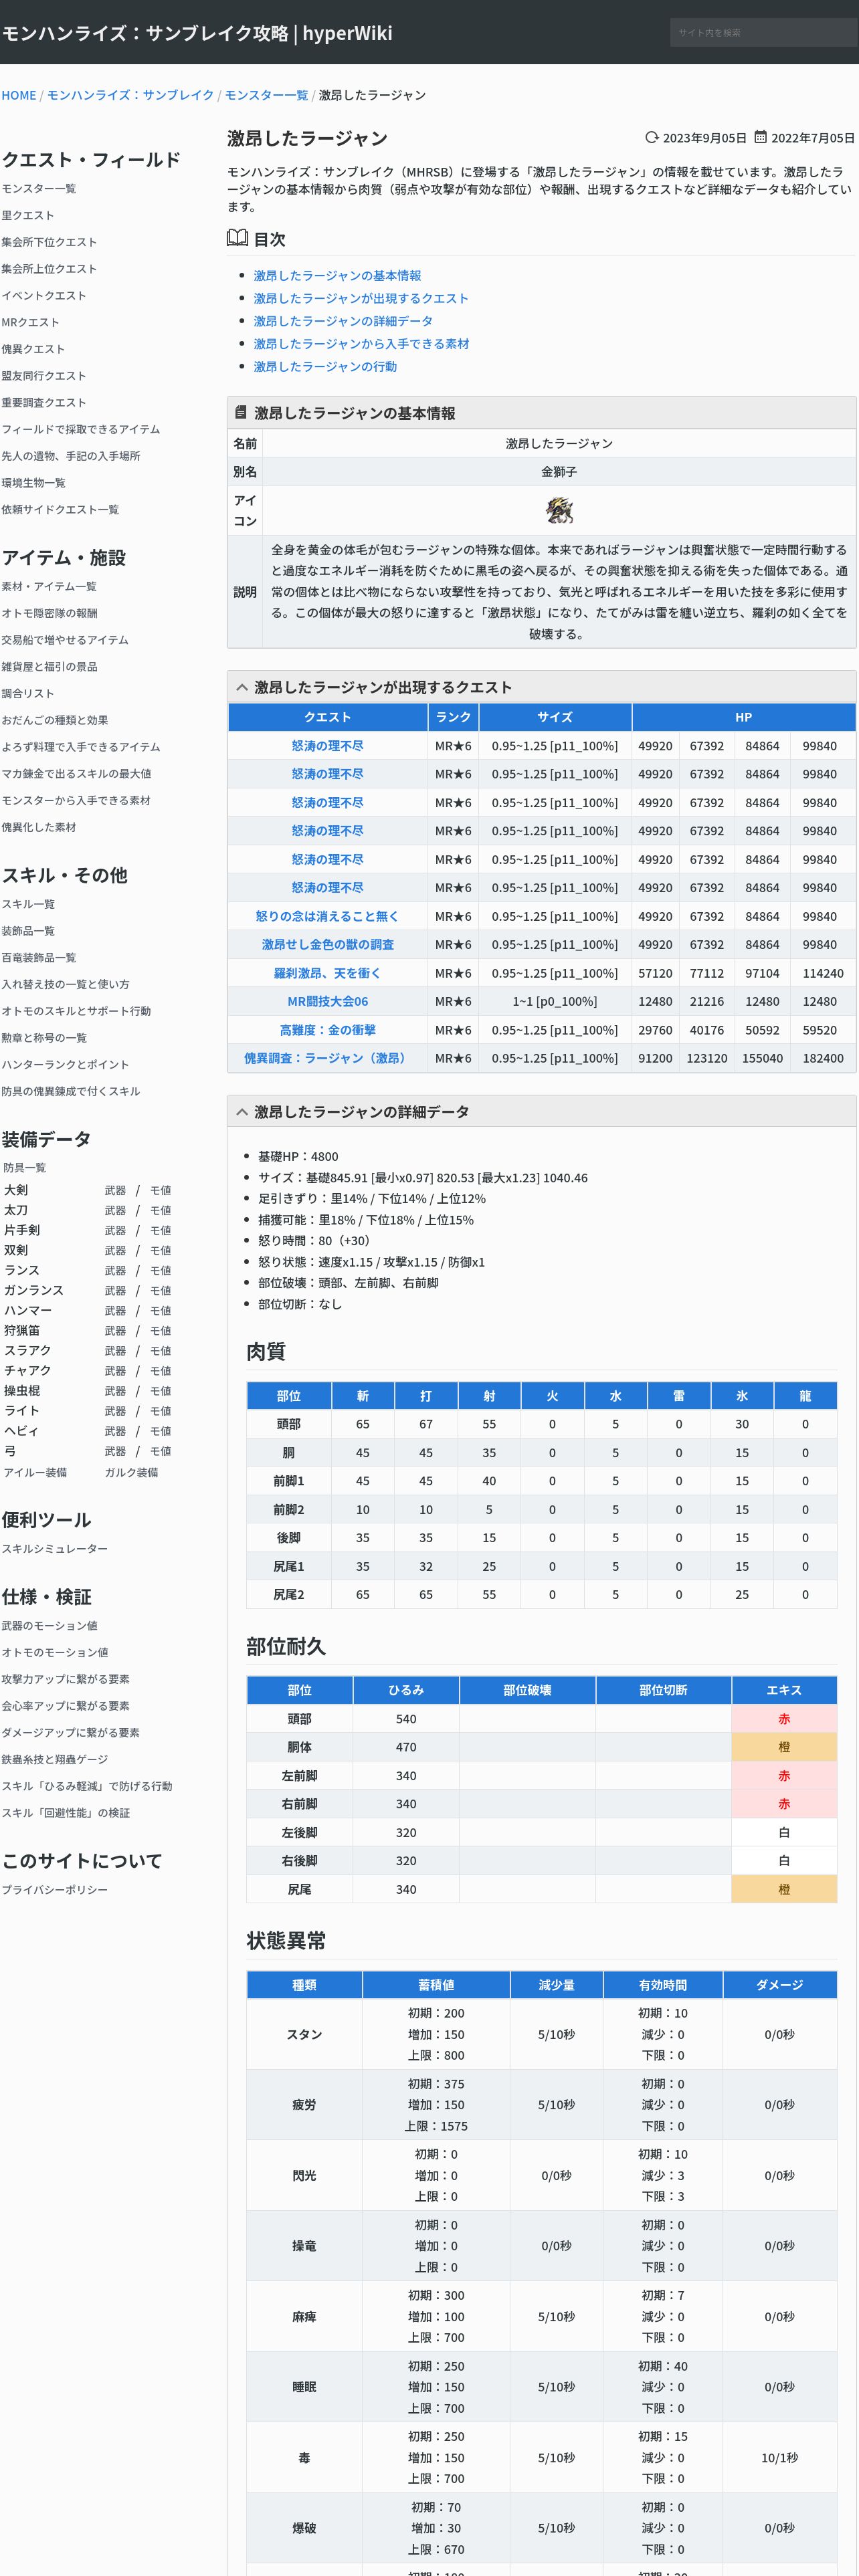Click the スタン row label

(x=304, y=2034)
